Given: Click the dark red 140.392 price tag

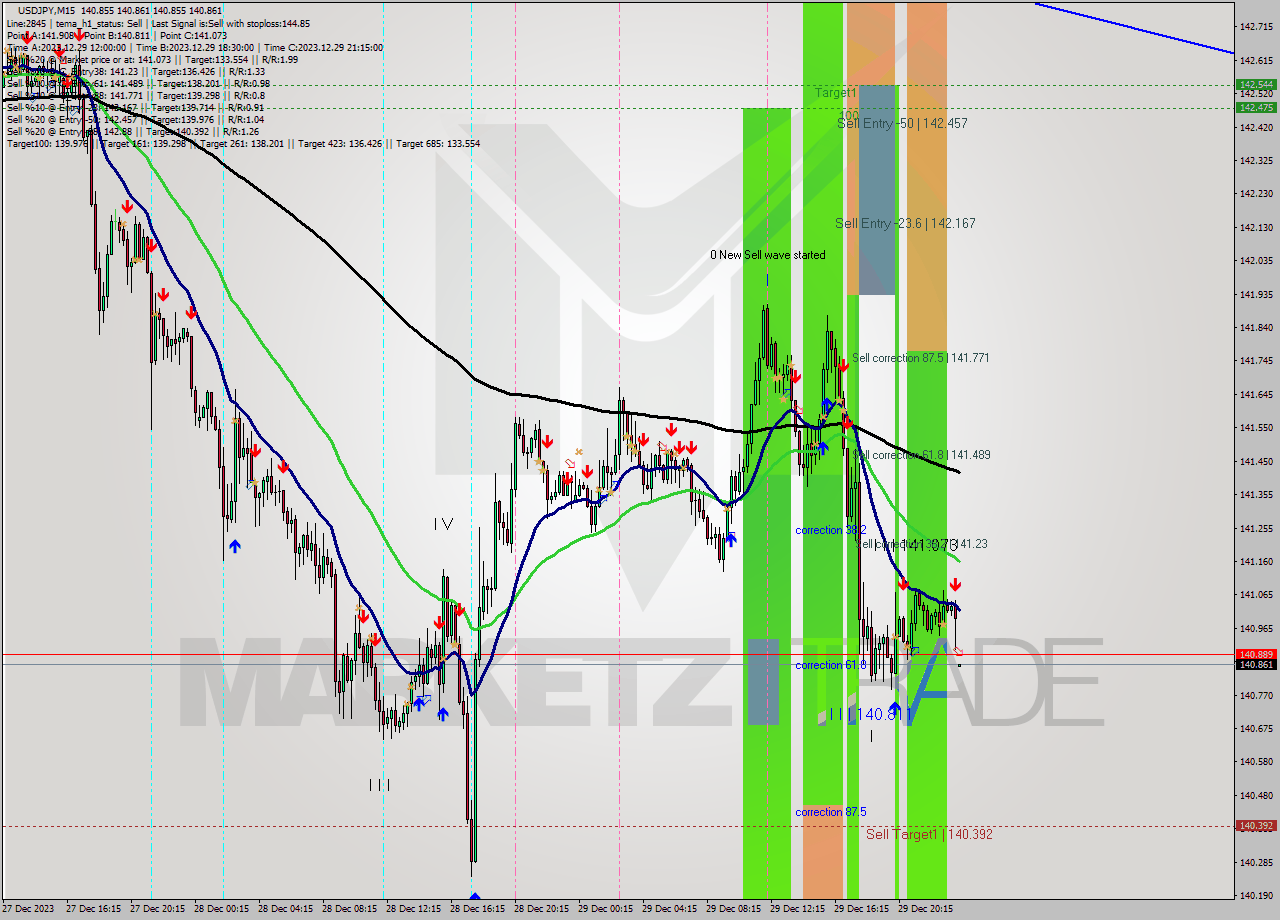Looking at the screenshot, I should [1256, 826].
